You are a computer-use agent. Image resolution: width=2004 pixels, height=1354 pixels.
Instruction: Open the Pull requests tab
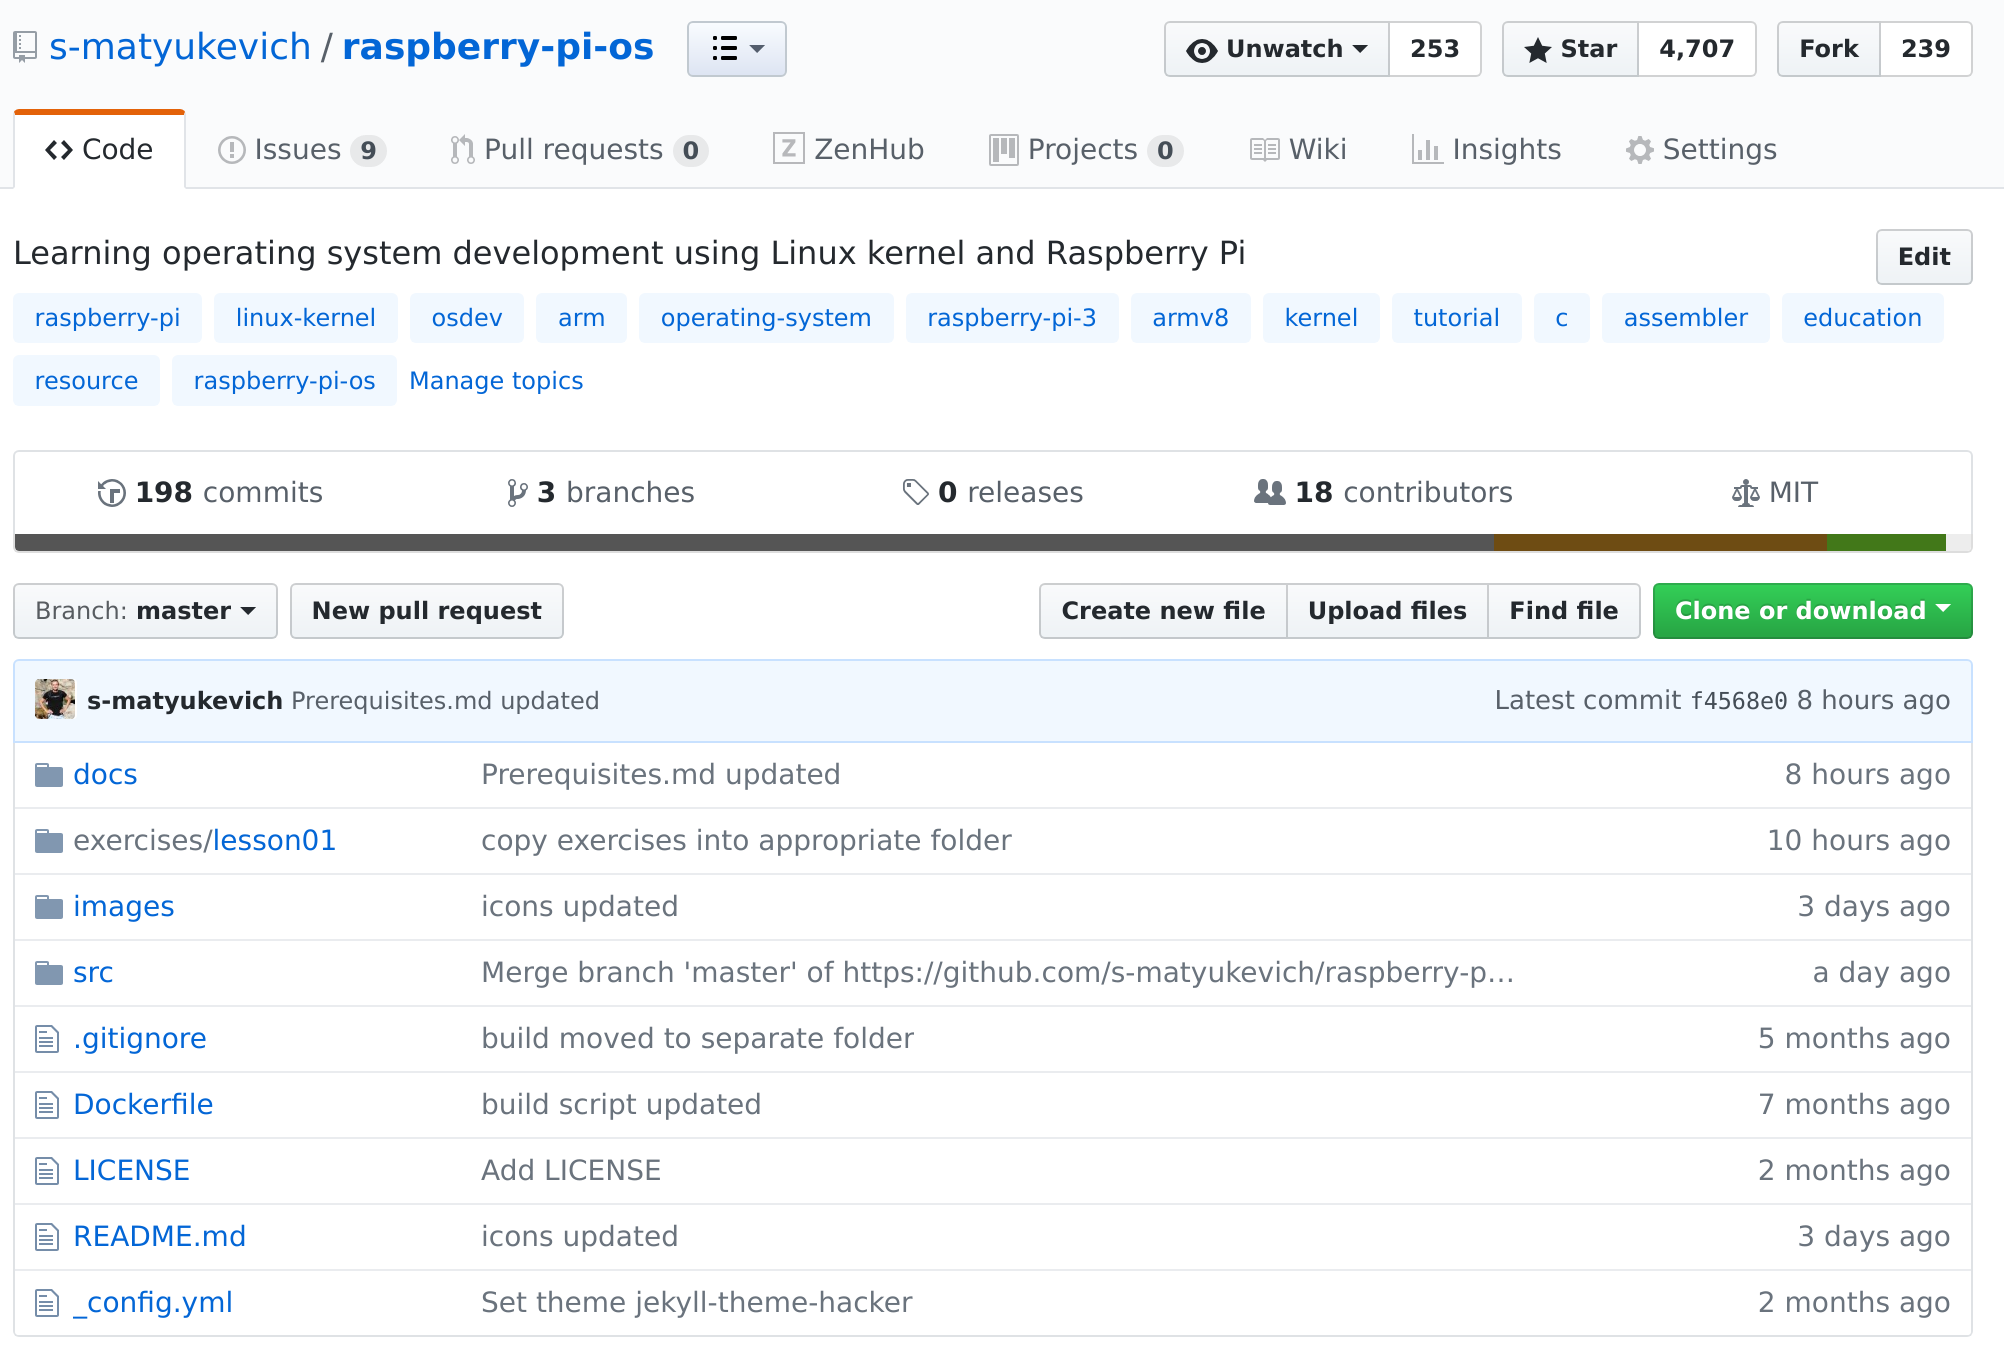(x=579, y=150)
